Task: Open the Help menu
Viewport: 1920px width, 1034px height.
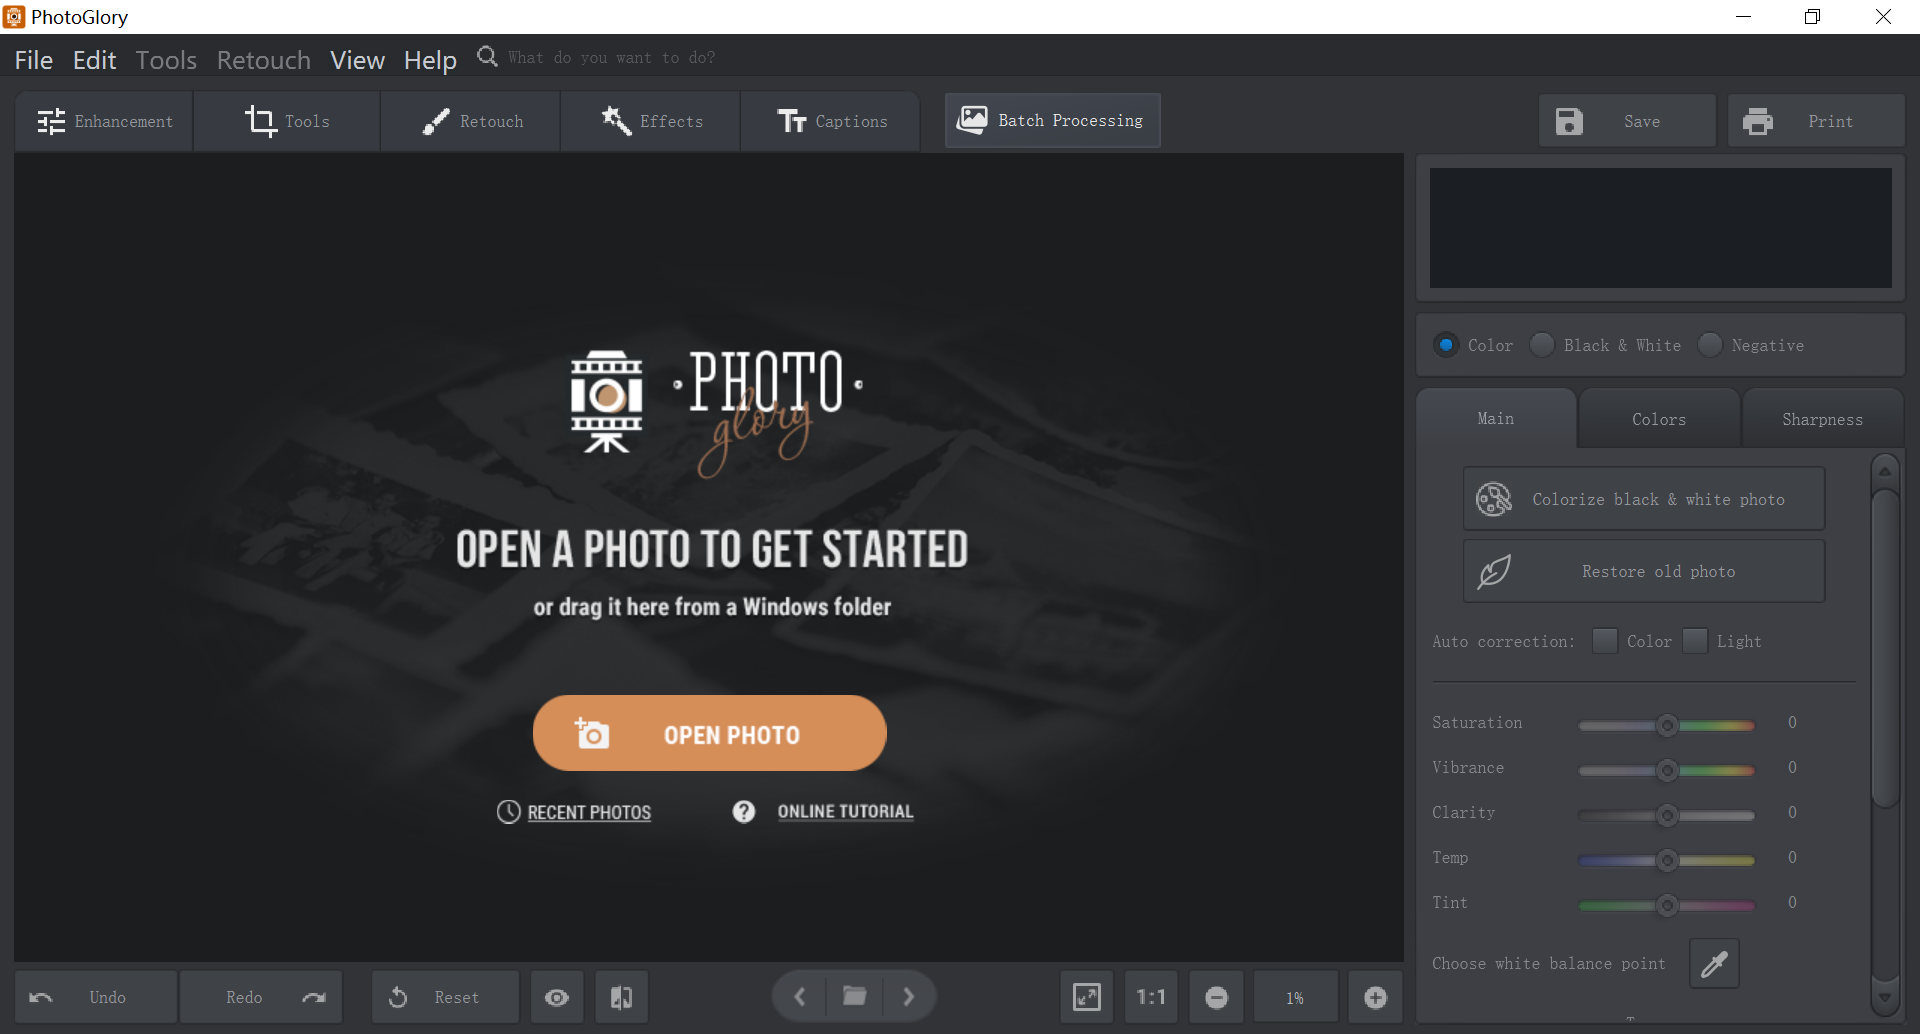Action: pyautogui.click(x=430, y=60)
